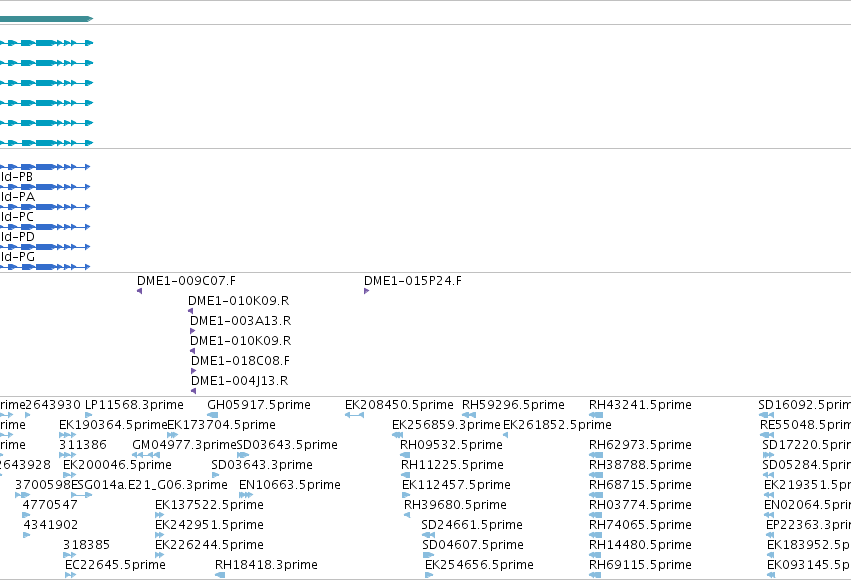Click the SD04607.5prime EST label
The width and height of the screenshot is (851, 580).
click(473, 545)
